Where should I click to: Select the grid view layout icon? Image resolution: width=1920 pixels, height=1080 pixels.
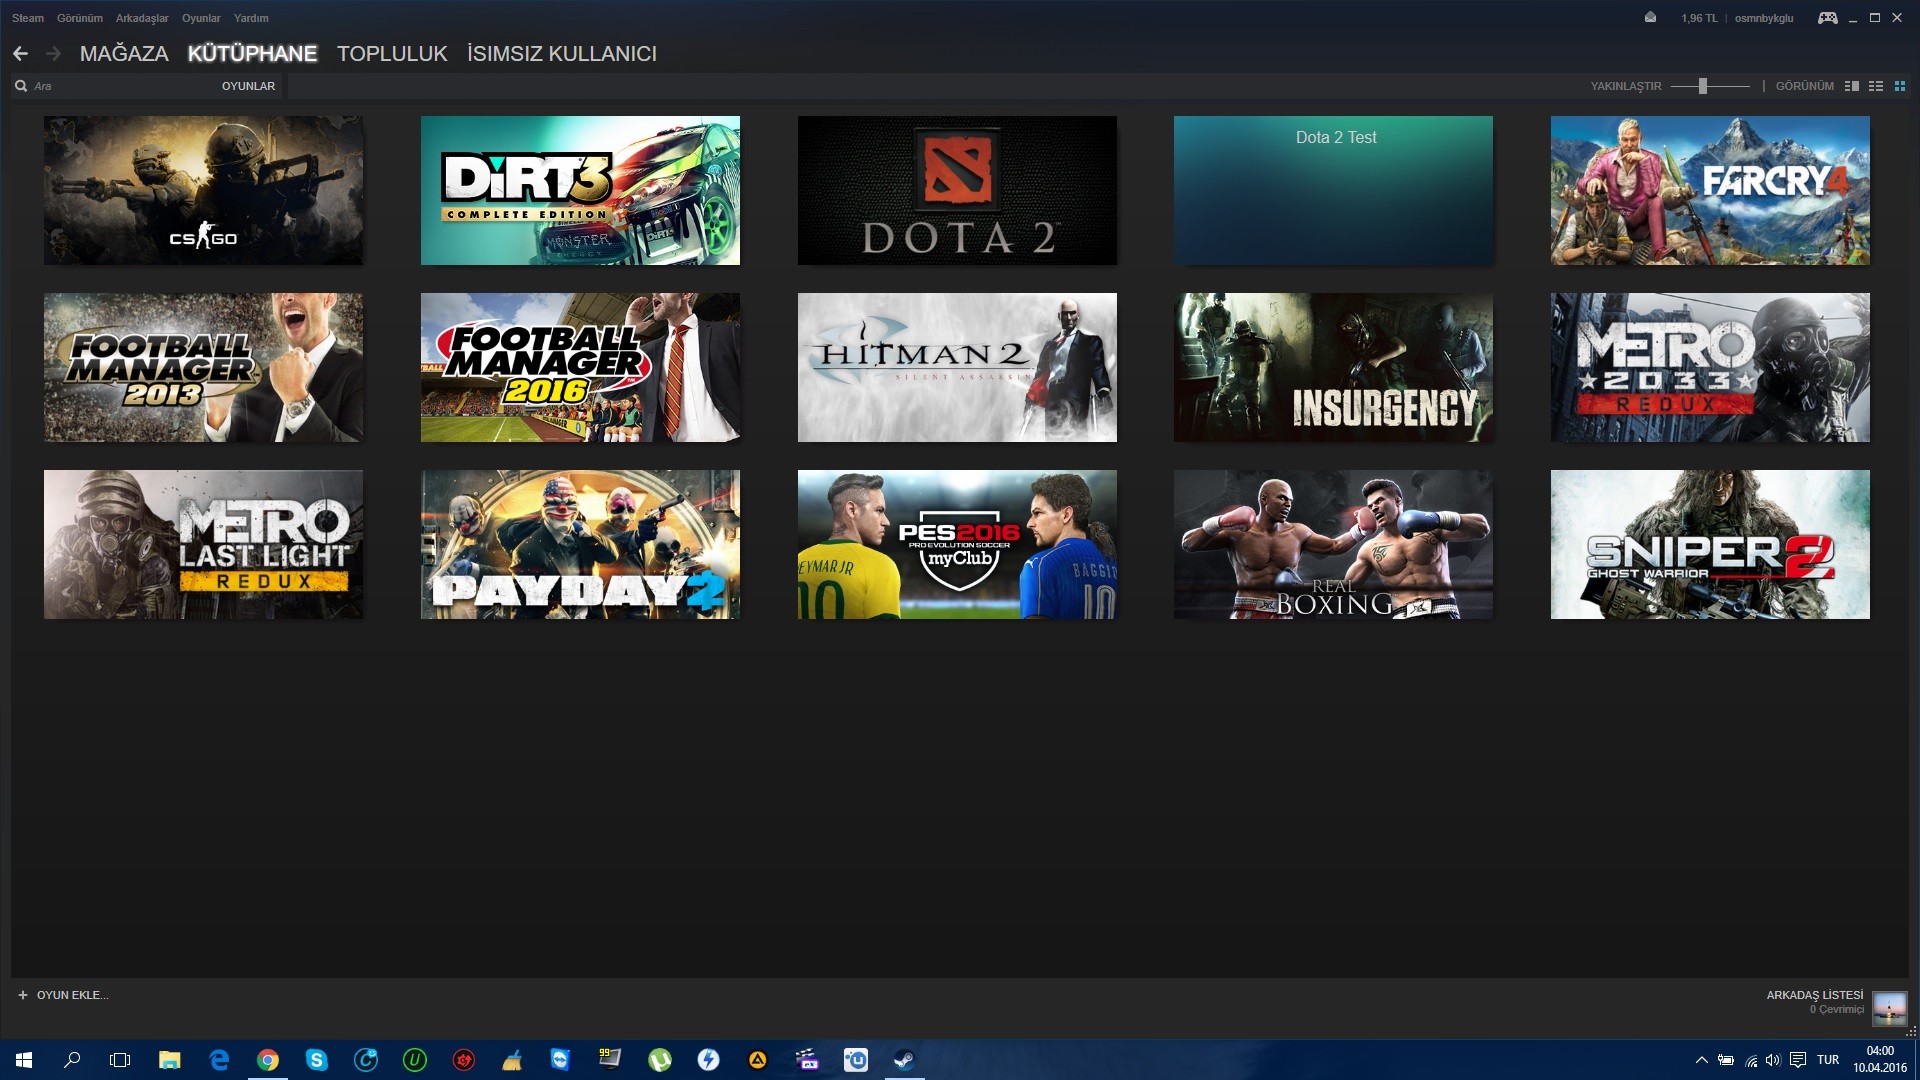(x=1899, y=86)
